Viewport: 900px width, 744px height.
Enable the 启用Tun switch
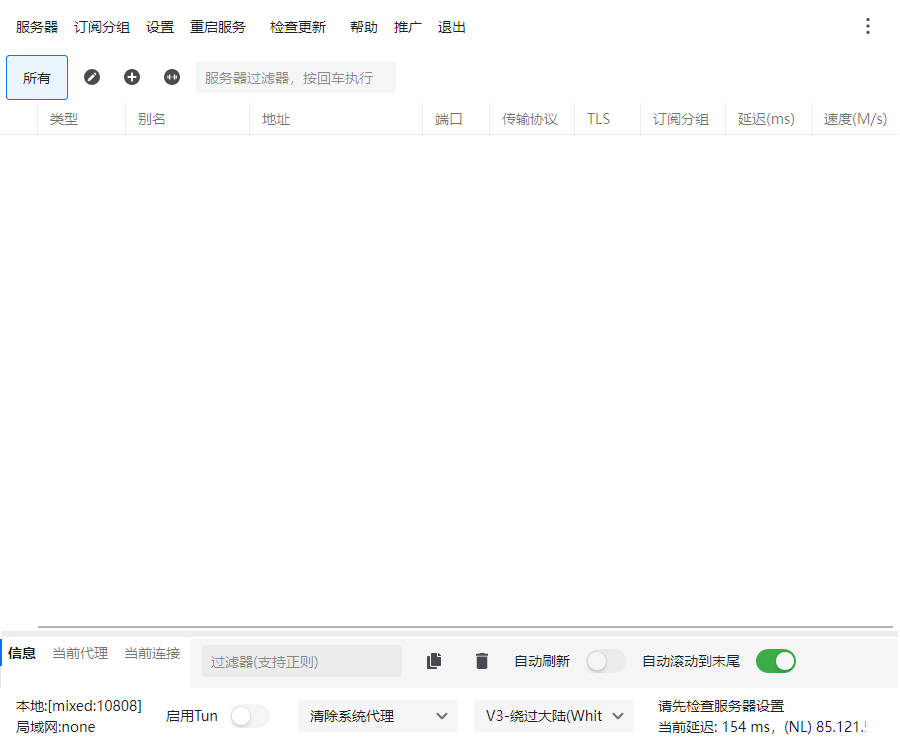tap(249, 716)
